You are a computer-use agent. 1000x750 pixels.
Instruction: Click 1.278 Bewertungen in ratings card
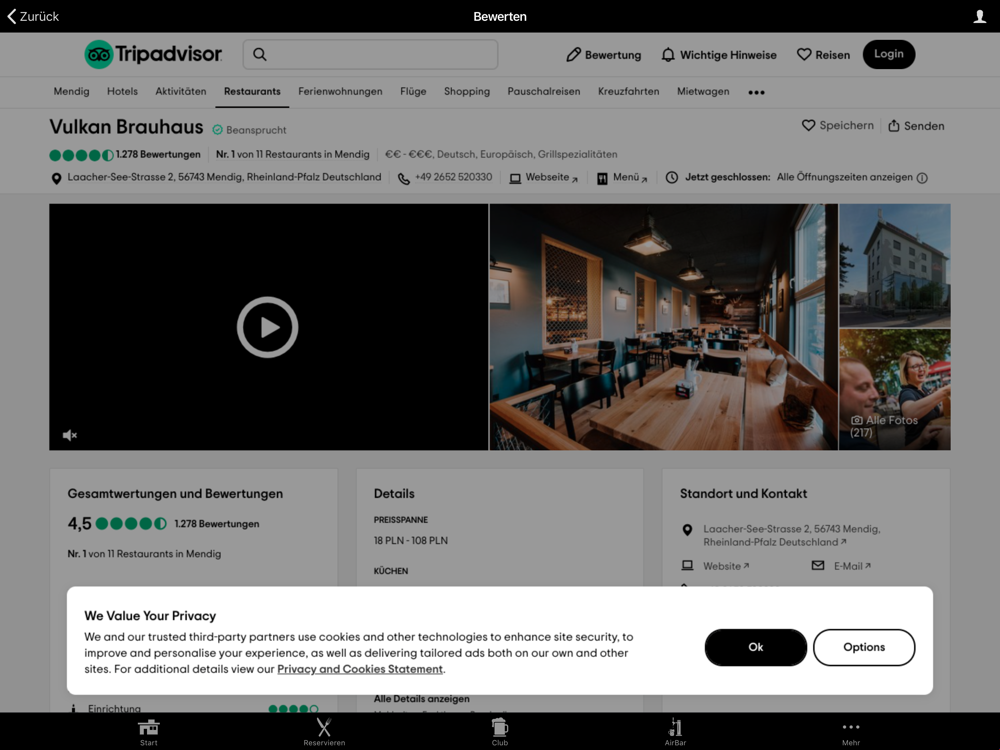[x=217, y=524]
